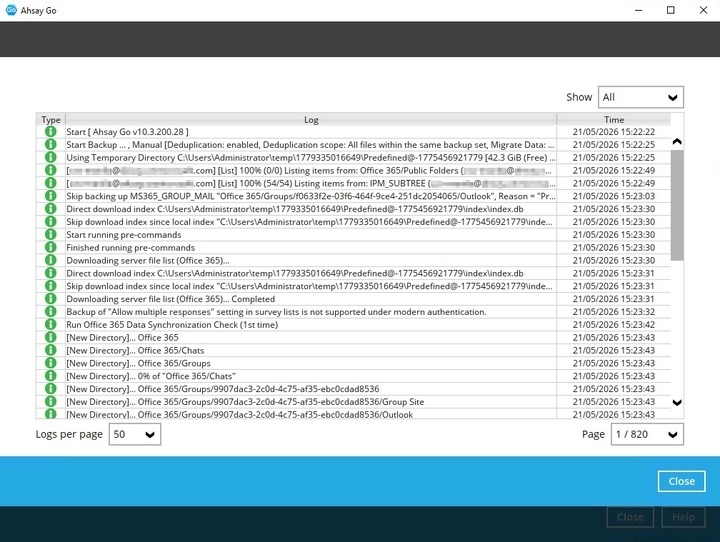Select log entry "Finished running pre-commands"
This screenshot has height=542, width=720.
[x=130, y=248]
